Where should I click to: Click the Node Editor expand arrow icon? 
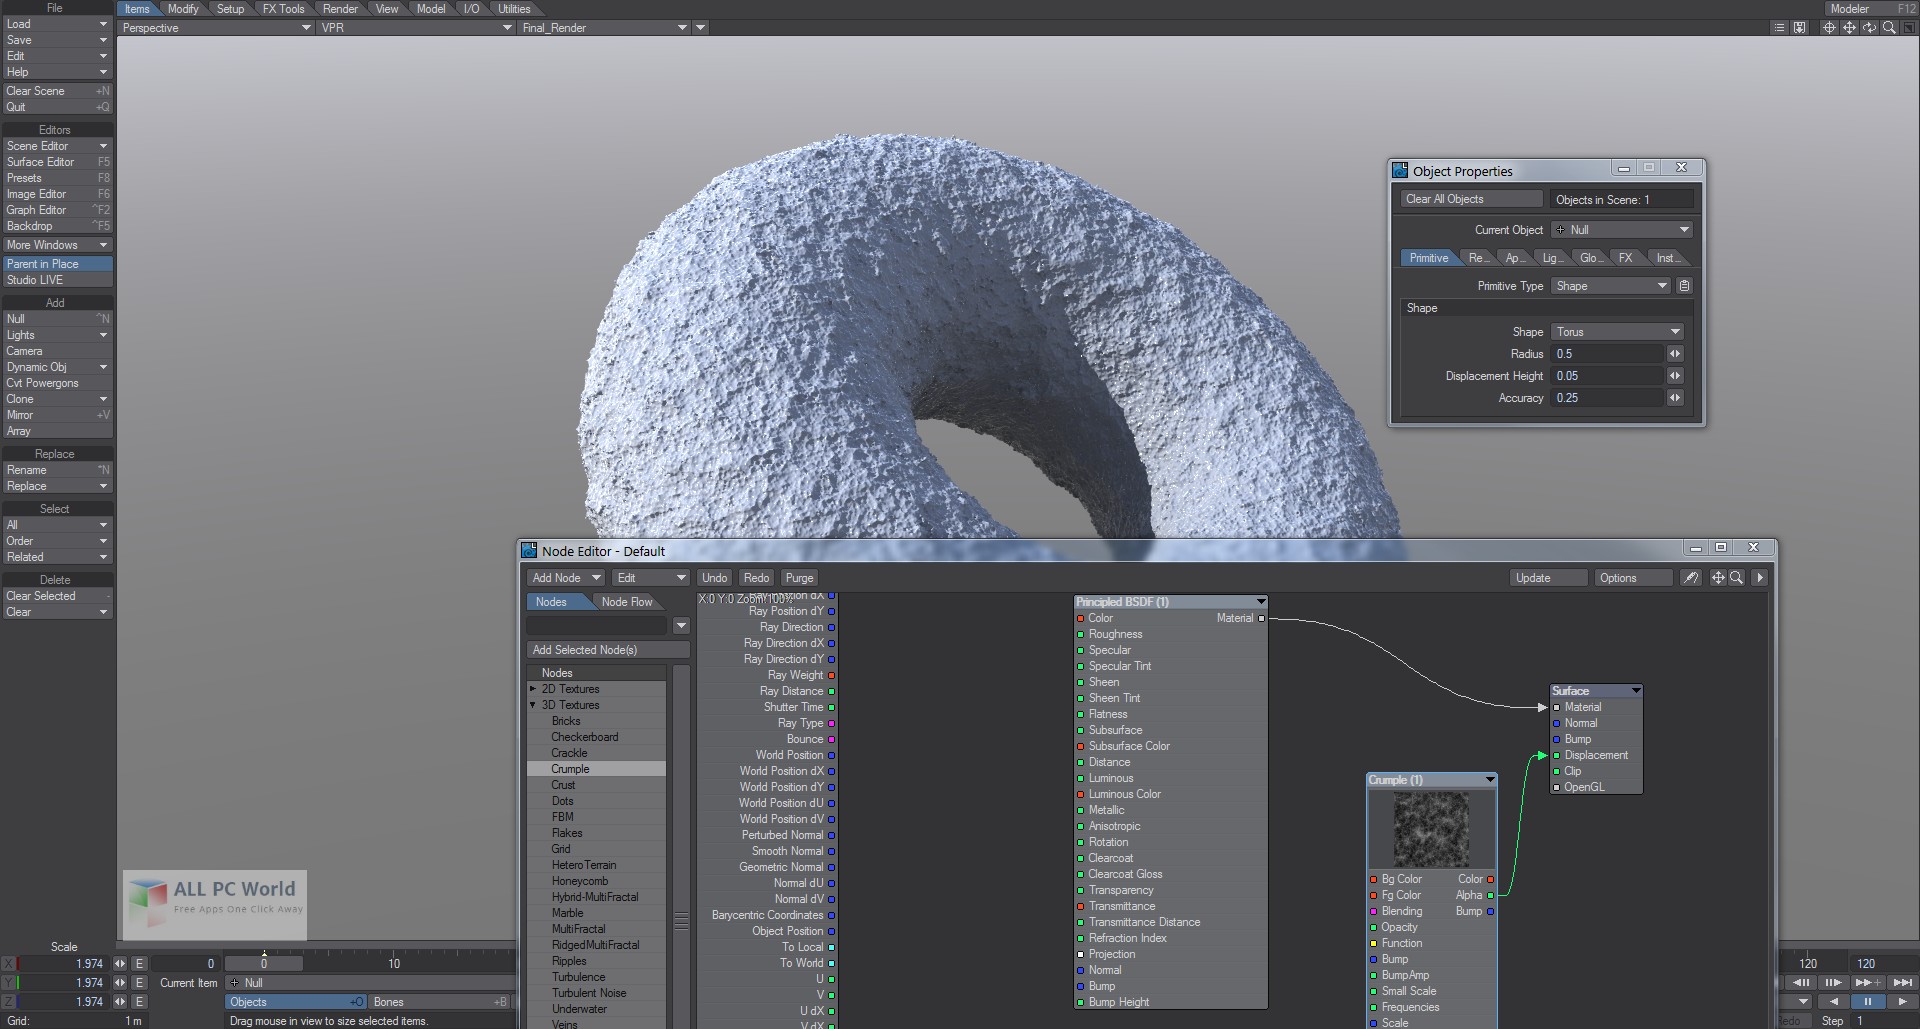point(1760,578)
